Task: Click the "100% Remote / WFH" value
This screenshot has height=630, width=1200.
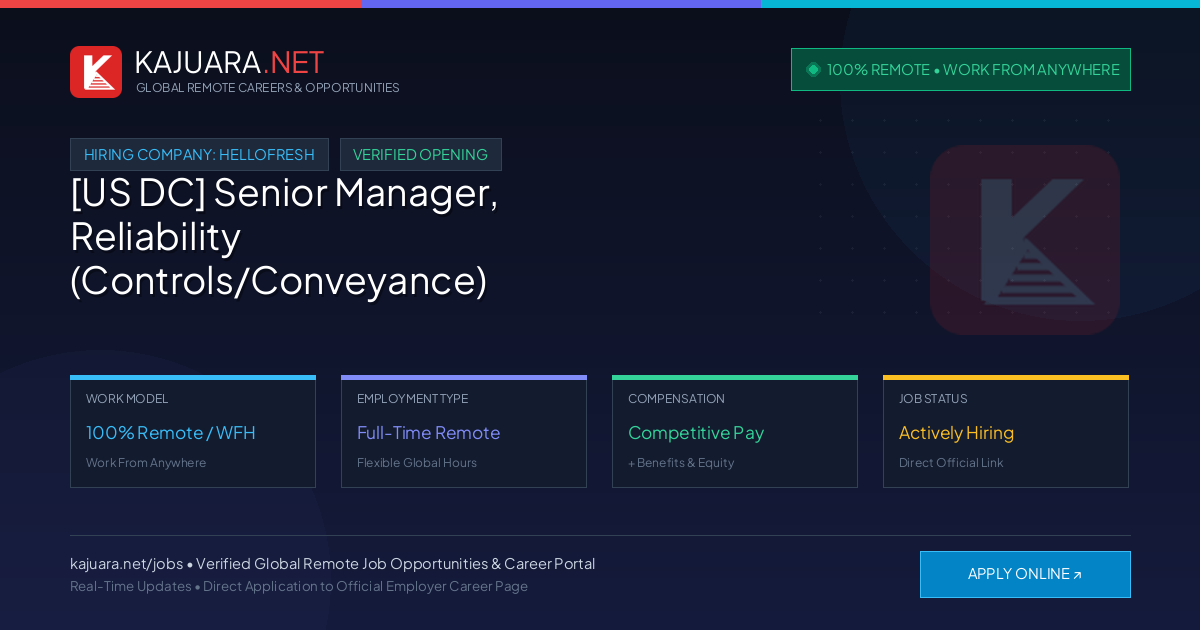Action: [171, 433]
